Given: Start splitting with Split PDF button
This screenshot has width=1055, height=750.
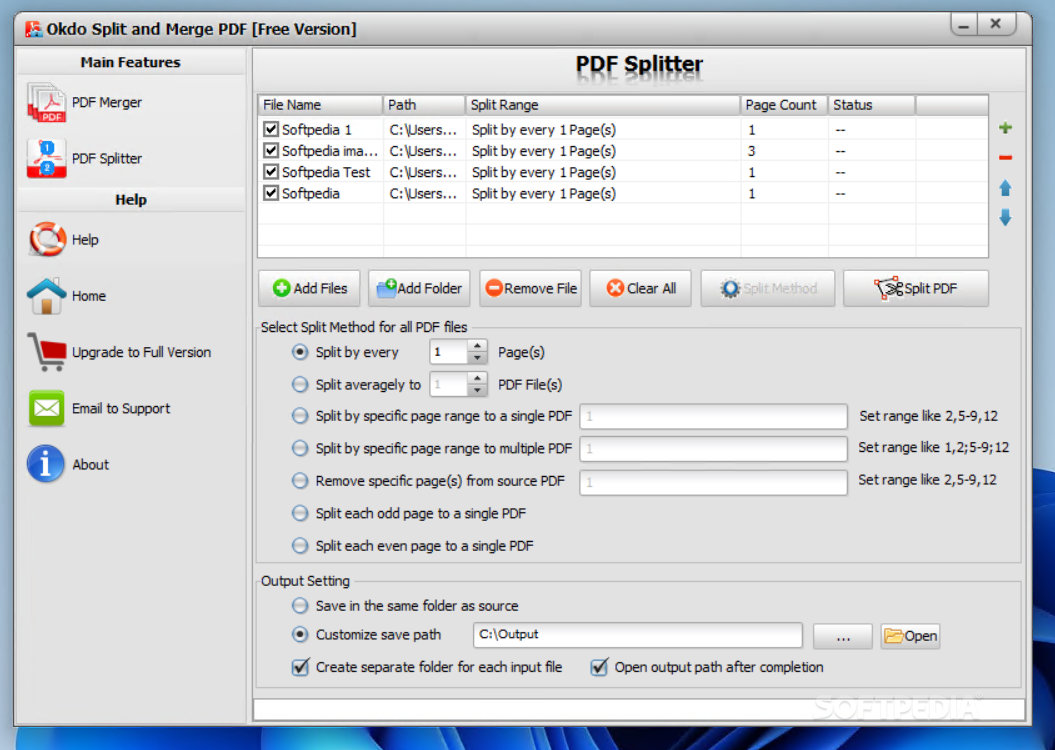Looking at the screenshot, I should pyautogui.click(x=916, y=289).
